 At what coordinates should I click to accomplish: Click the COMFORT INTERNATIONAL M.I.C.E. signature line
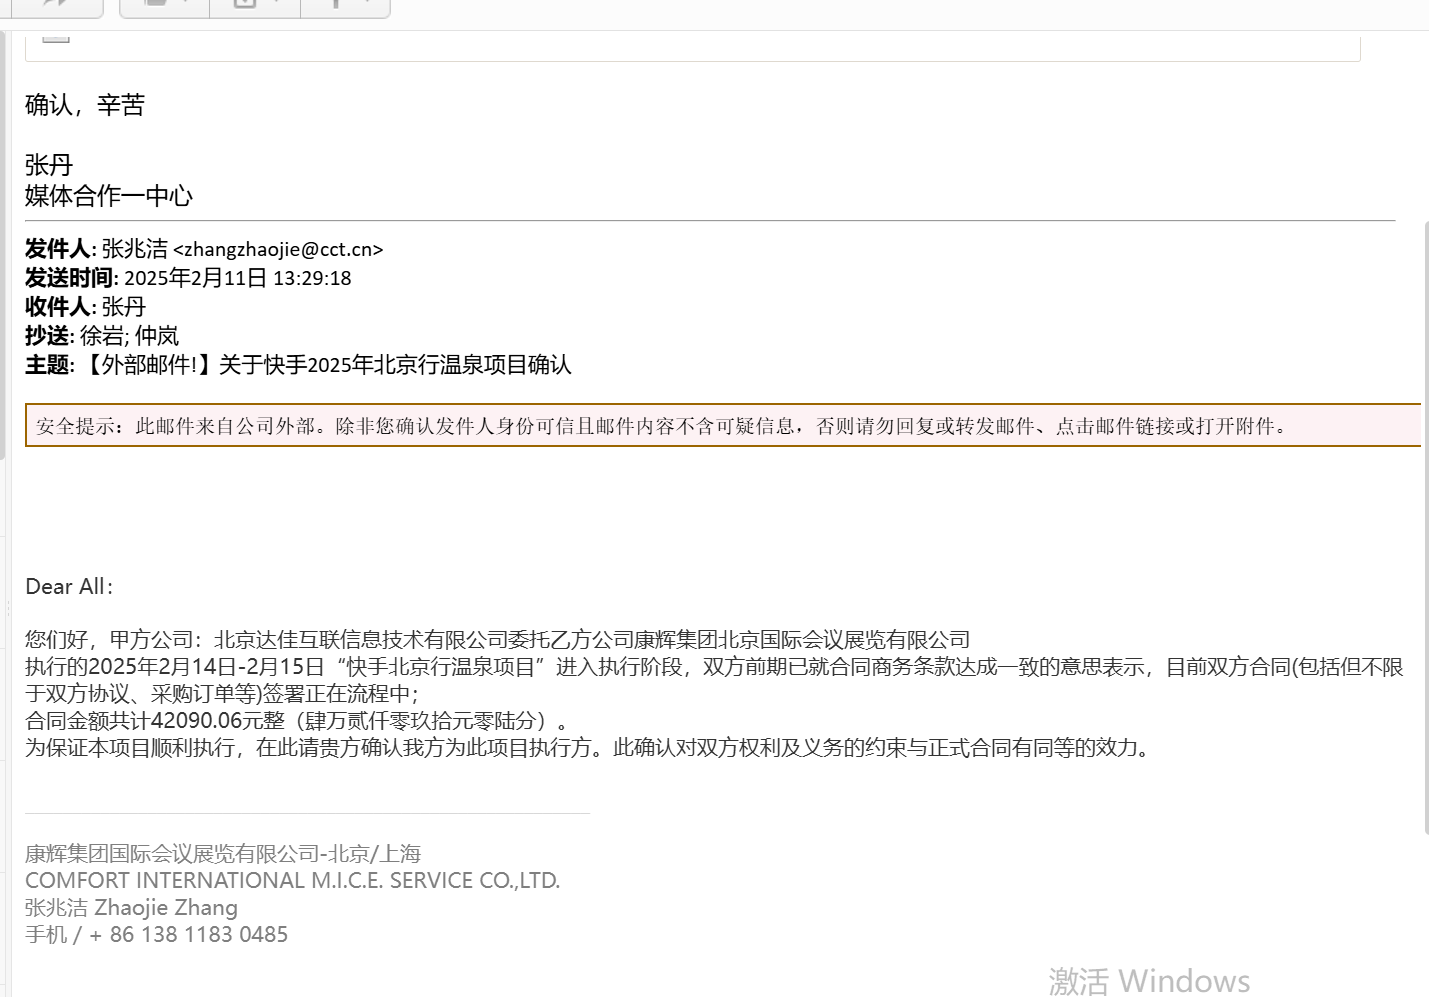(292, 880)
